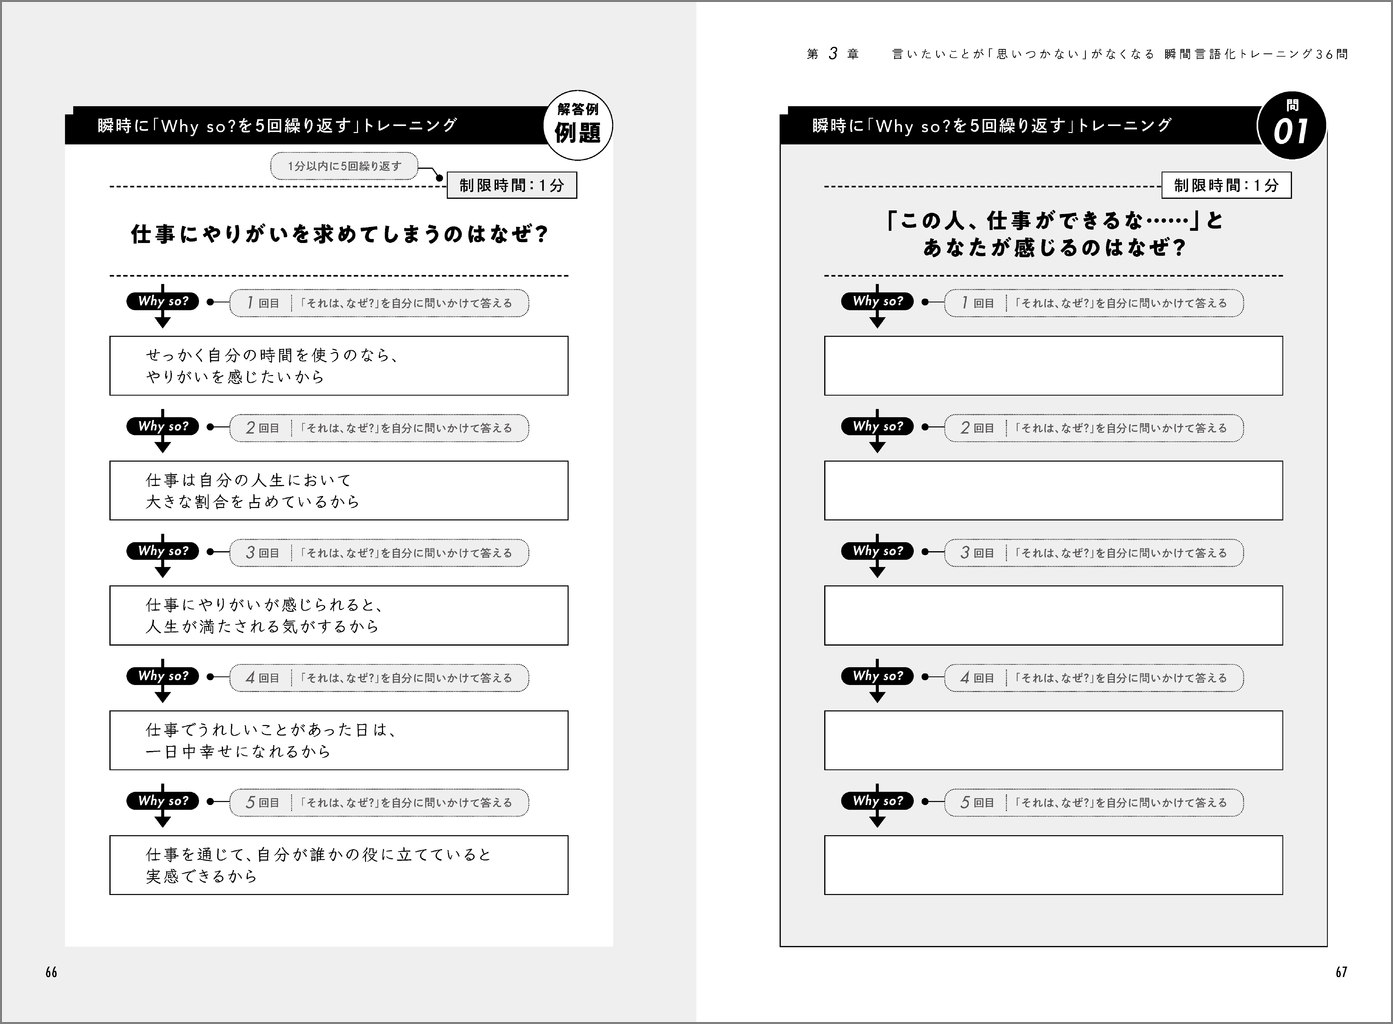Click the third Why so? arrow on page 66
The width and height of the screenshot is (1393, 1024).
click(163, 553)
